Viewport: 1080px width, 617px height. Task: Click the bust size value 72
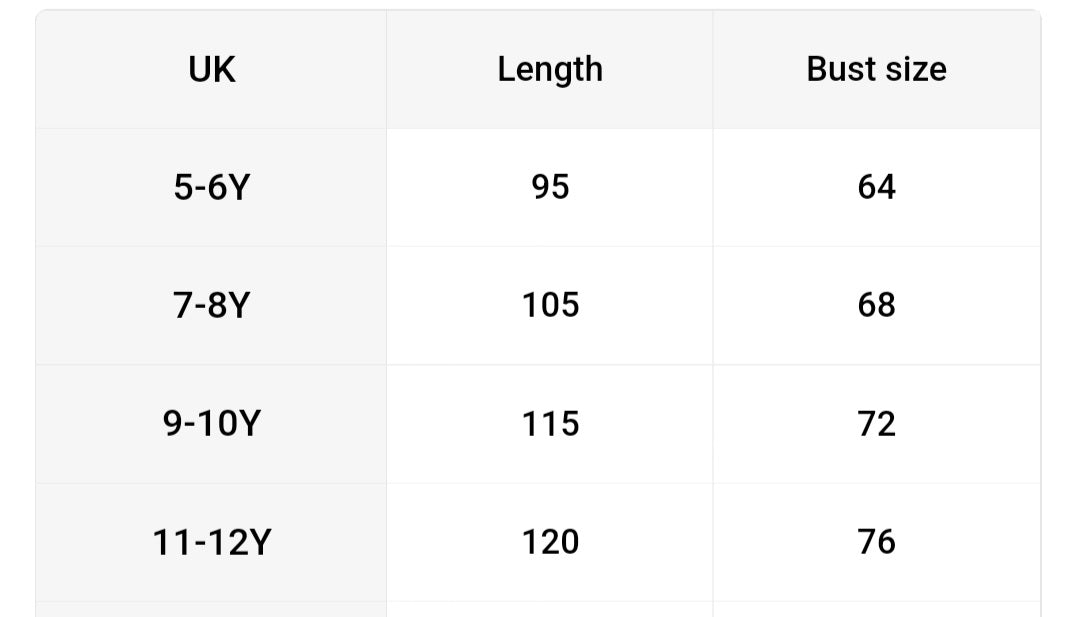(876, 423)
